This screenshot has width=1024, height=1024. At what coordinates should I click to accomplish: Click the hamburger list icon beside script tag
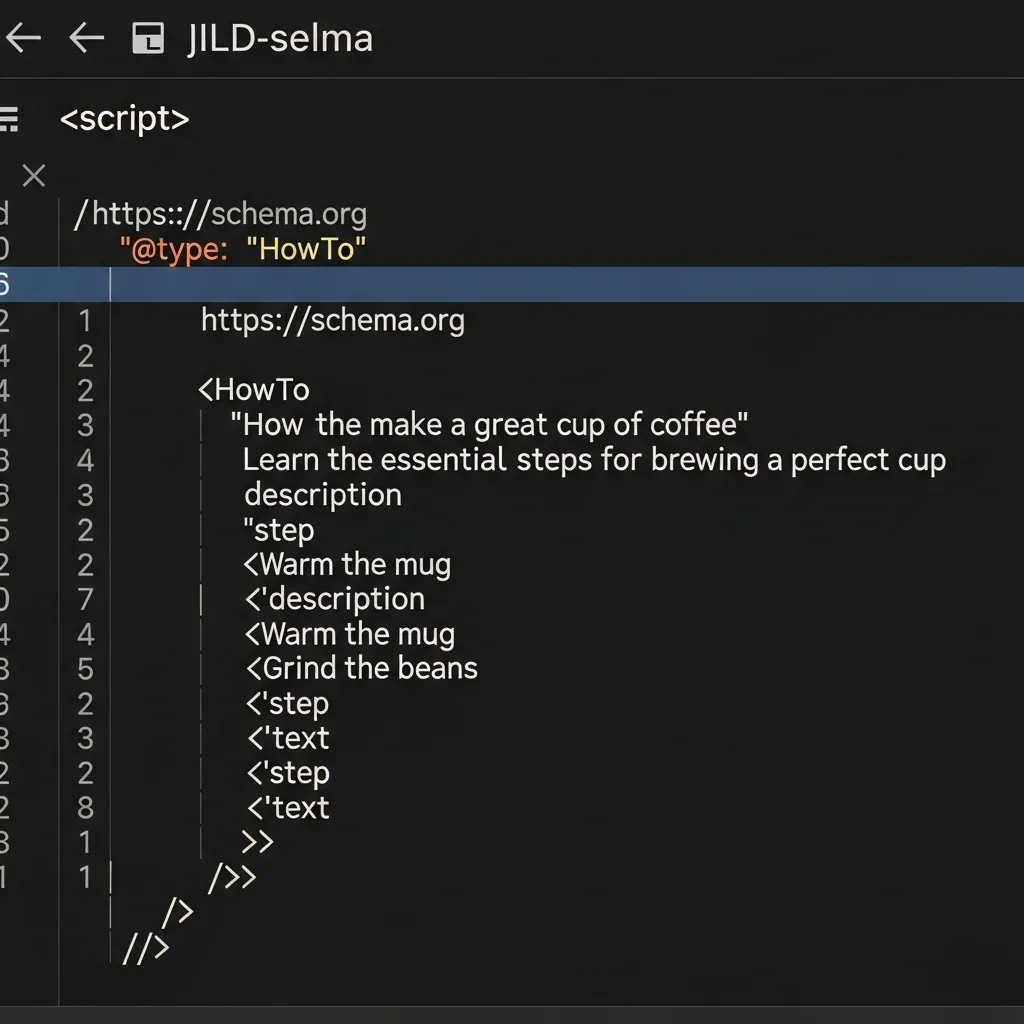(10, 119)
